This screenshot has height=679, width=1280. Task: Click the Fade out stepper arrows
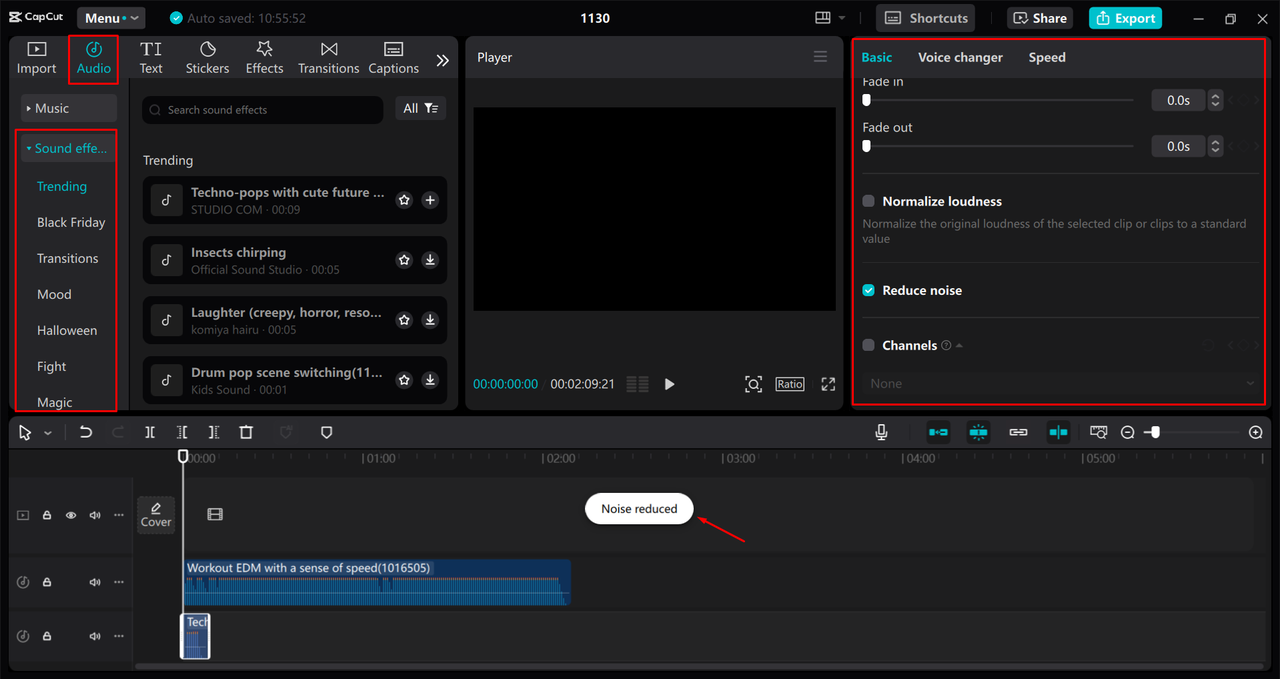pyautogui.click(x=1215, y=146)
